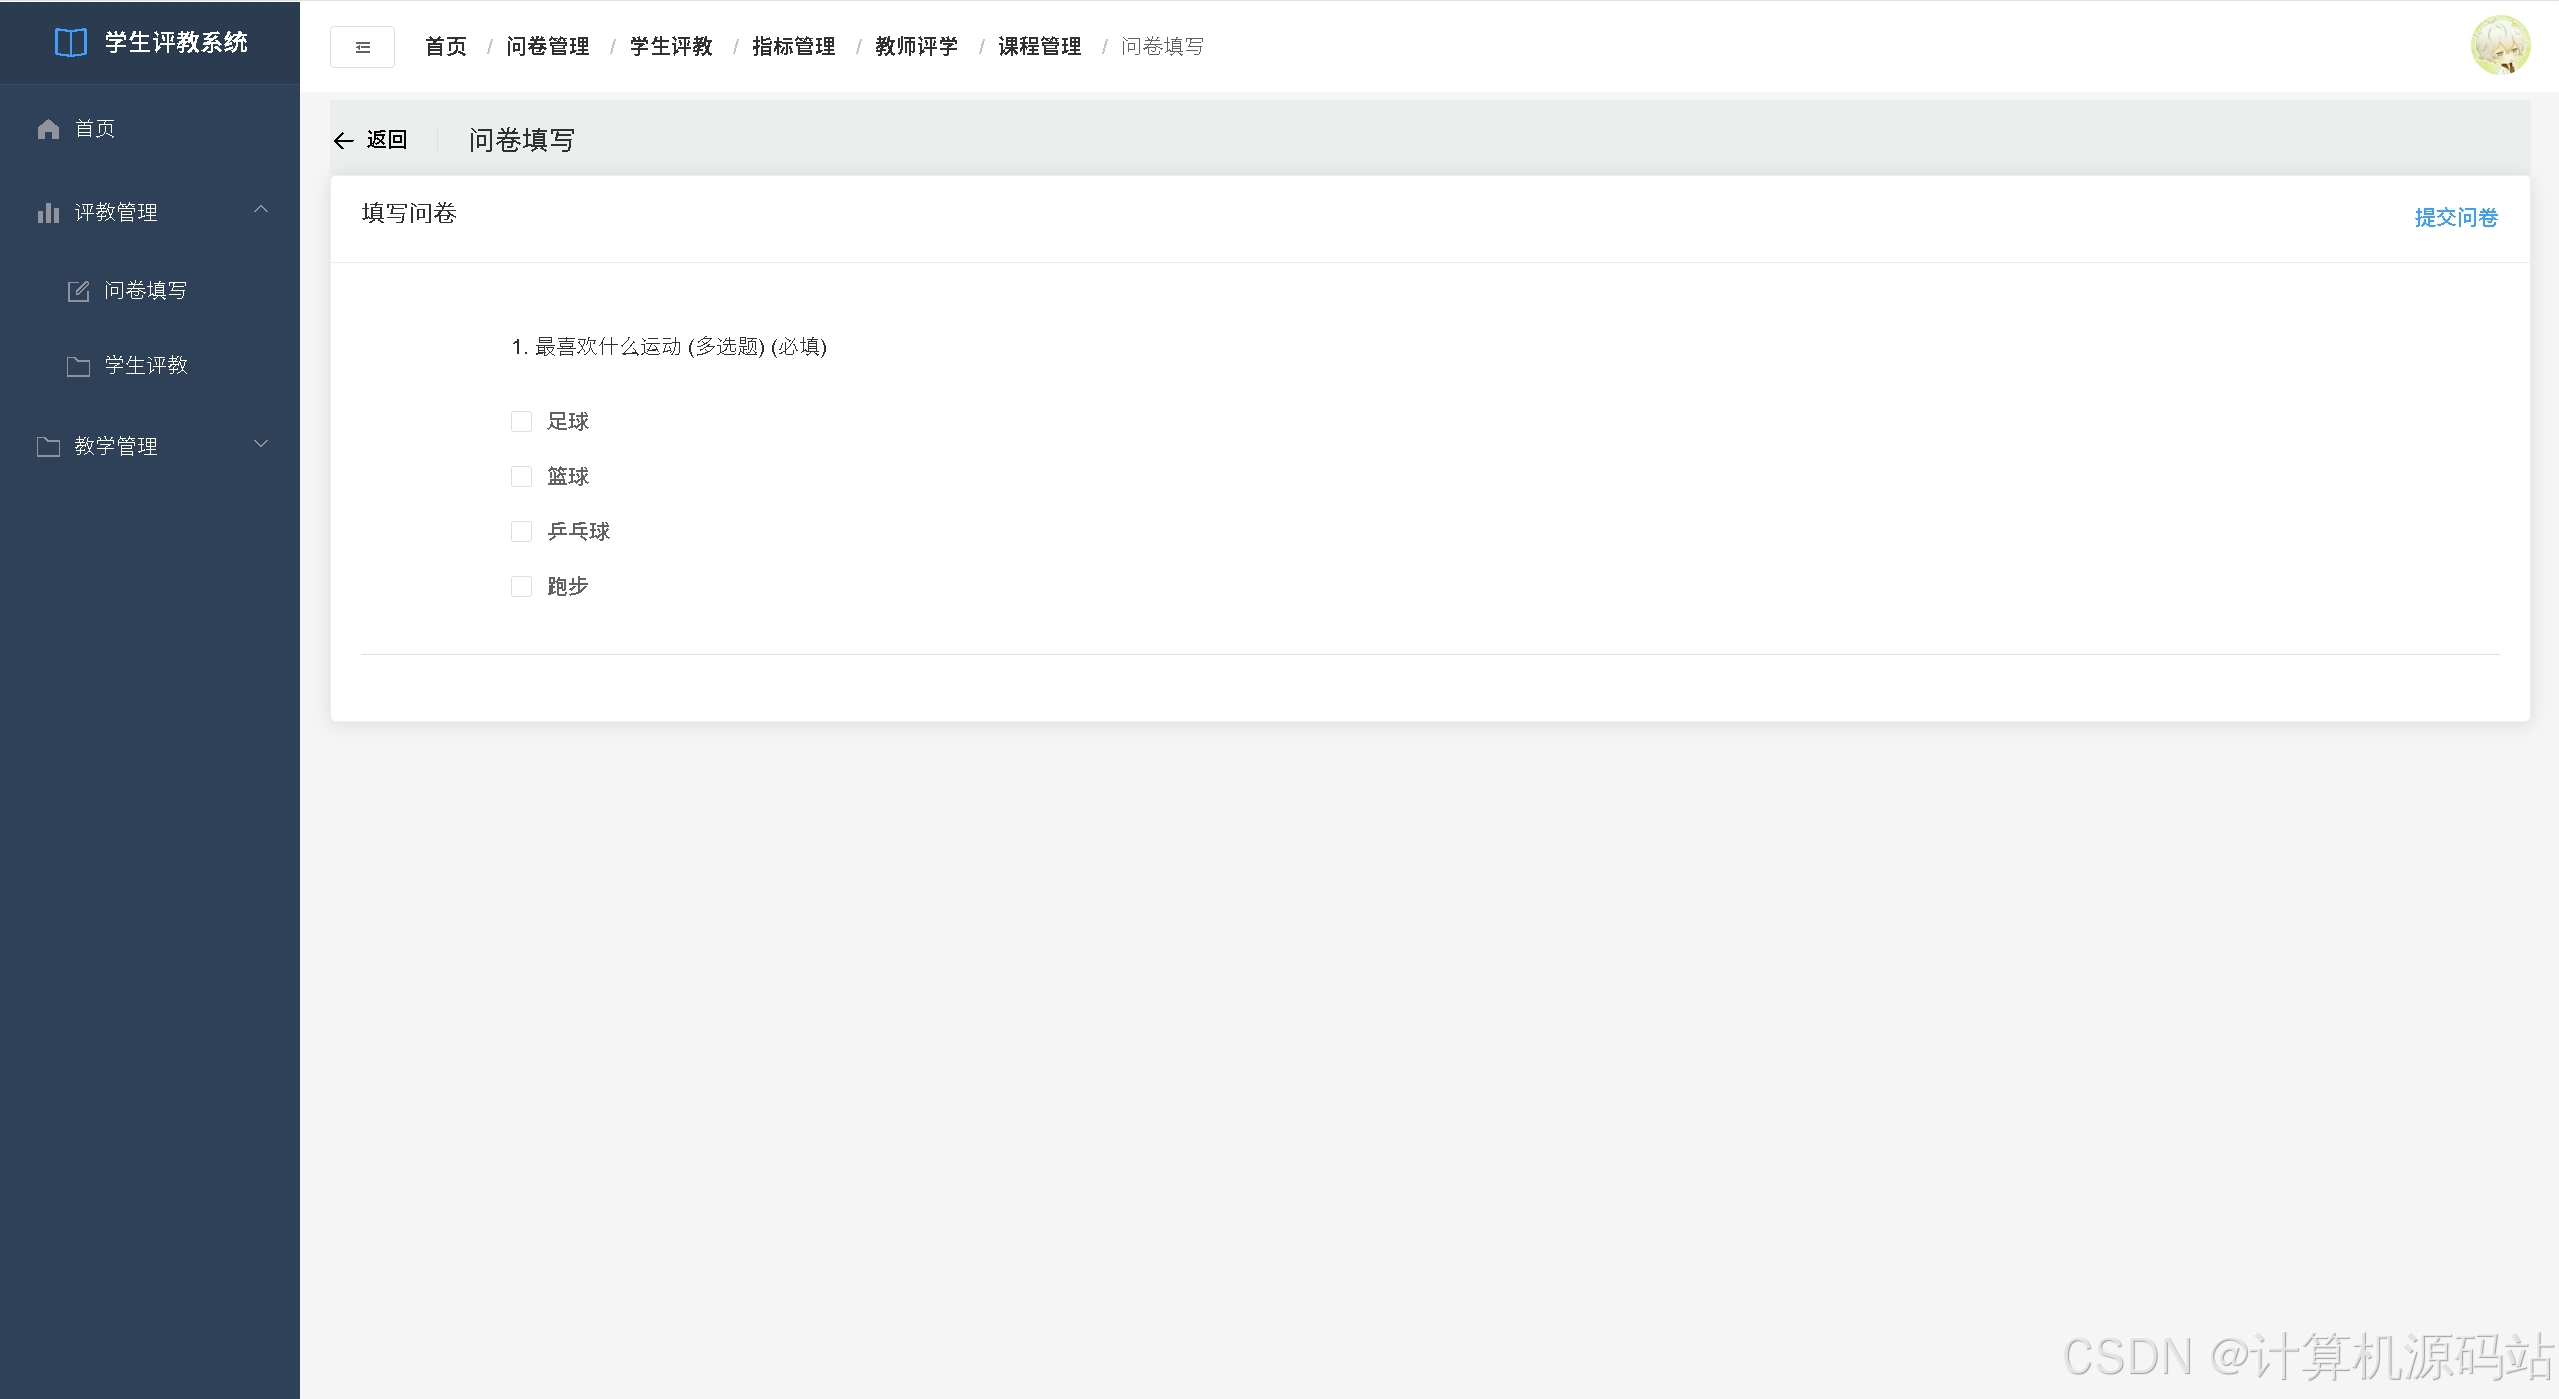Viewport: 2559px width, 1399px height.
Task: Click the folder icon beside 学生评教
Action: 78,366
